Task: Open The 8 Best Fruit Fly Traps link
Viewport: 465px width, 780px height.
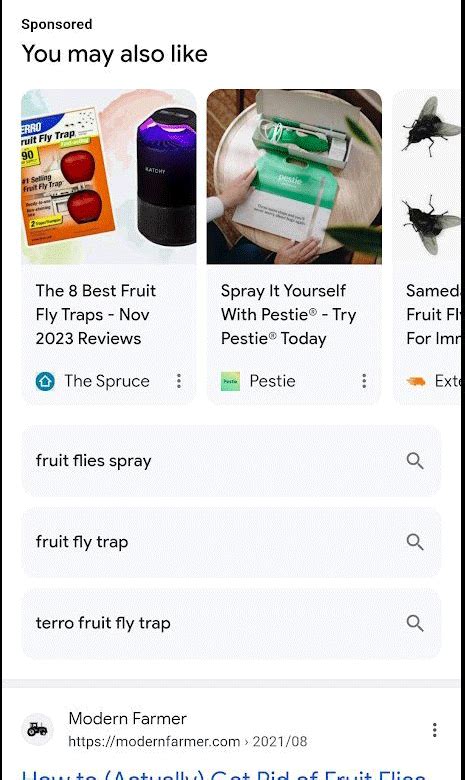Action: coord(96,314)
